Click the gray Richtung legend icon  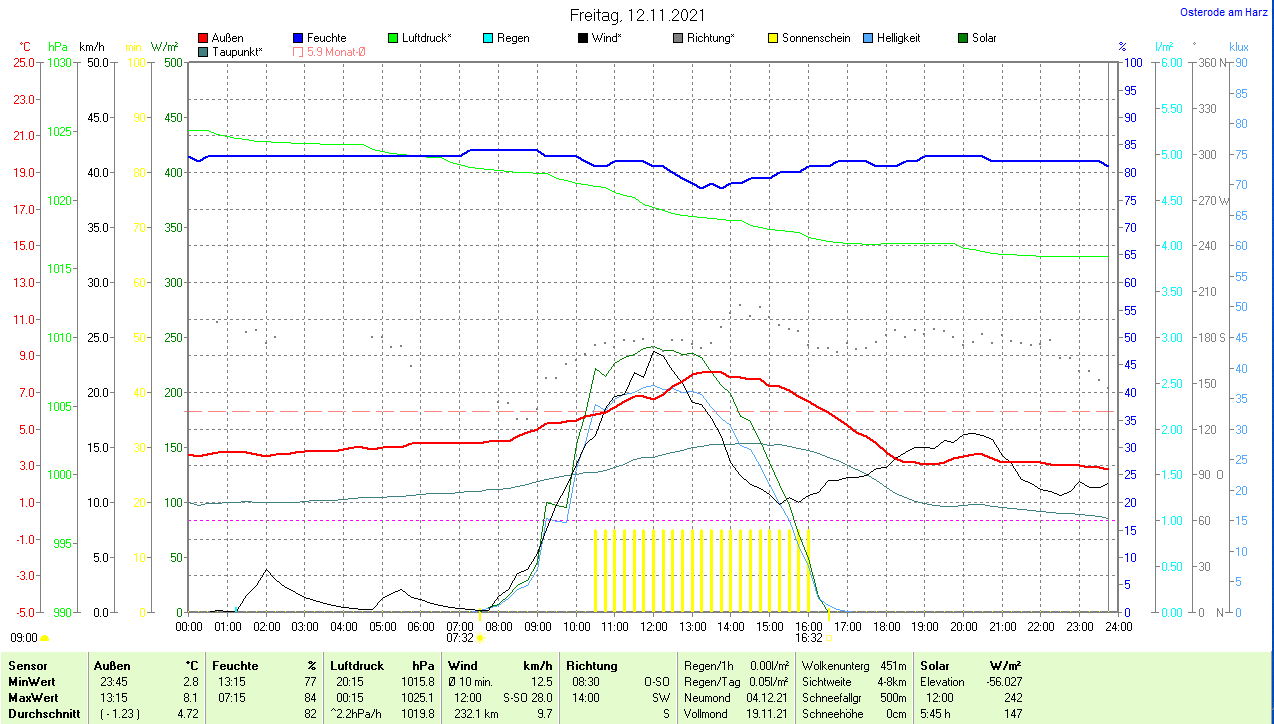point(678,38)
